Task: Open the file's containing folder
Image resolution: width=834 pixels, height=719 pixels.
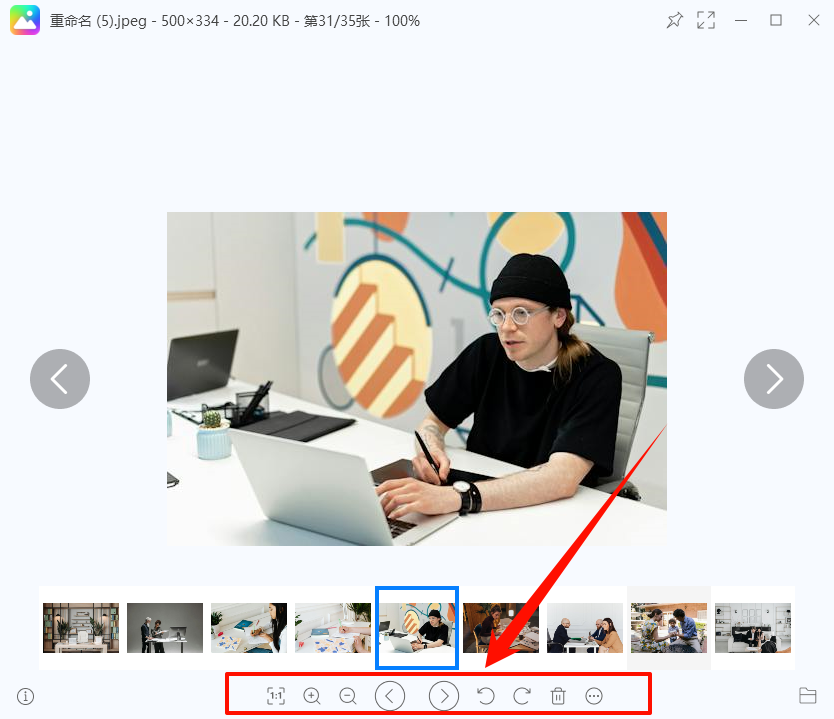Action: click(x=808, y=696)
